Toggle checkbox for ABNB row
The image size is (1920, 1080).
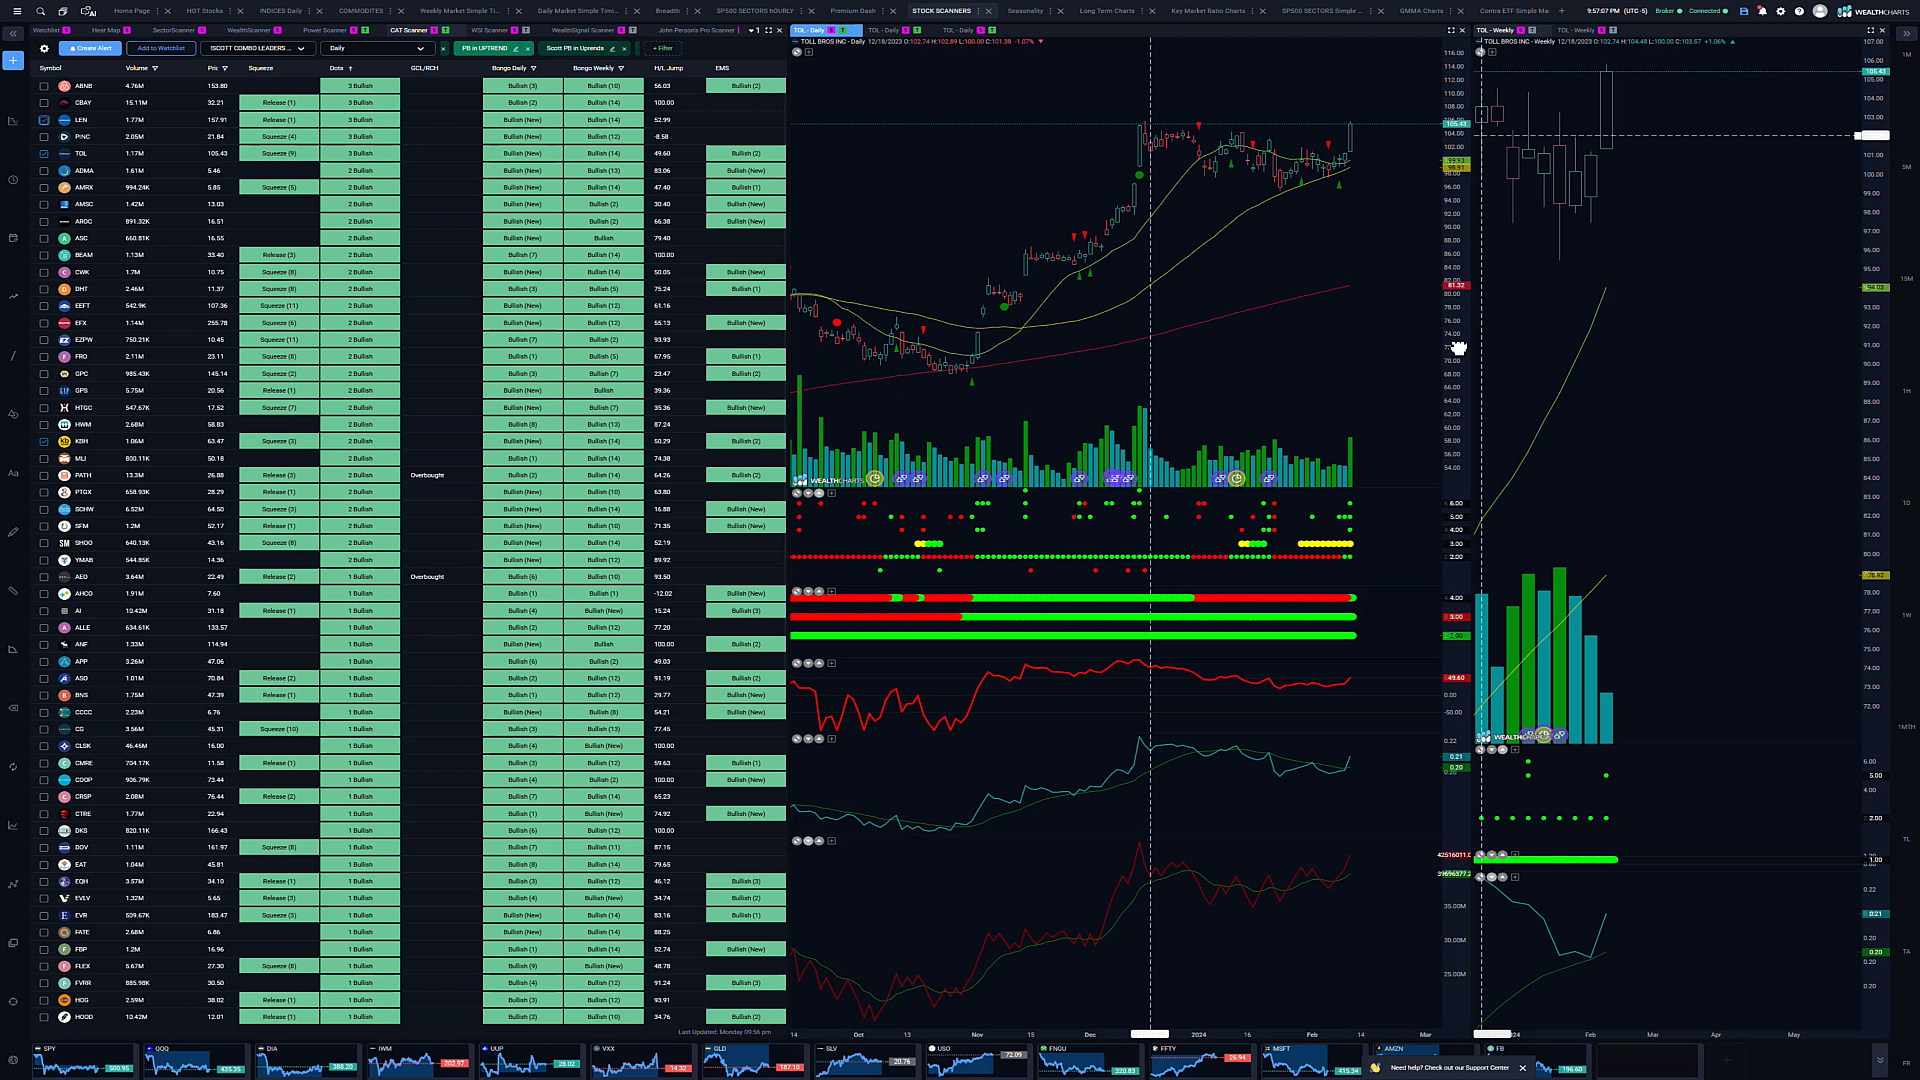tap(44, 86)
